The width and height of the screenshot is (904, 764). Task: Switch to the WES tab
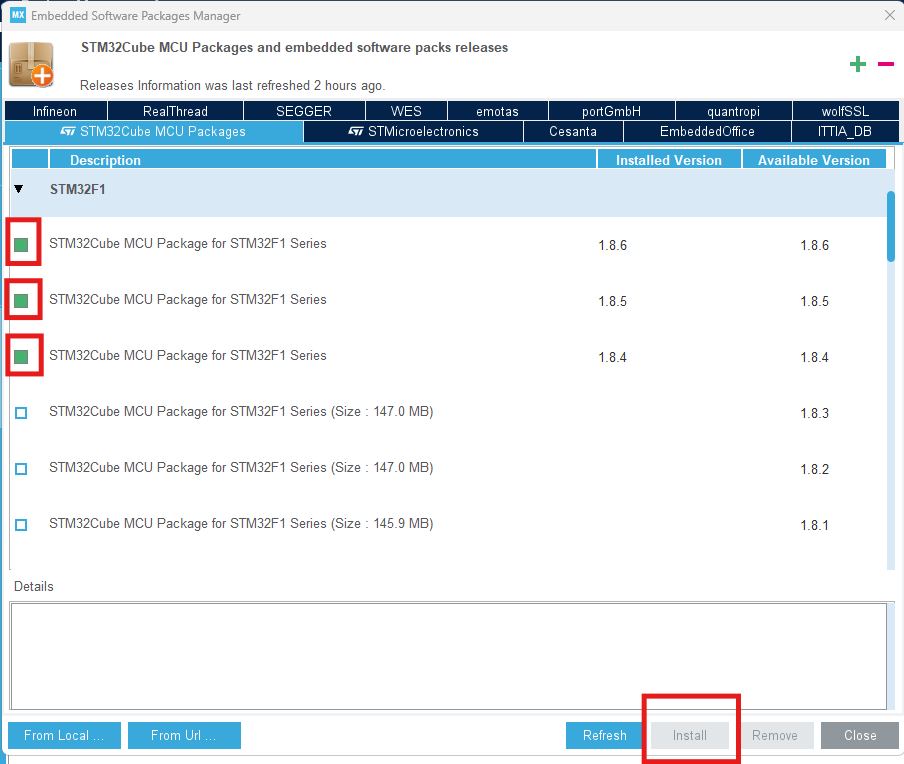click(406, 111)
